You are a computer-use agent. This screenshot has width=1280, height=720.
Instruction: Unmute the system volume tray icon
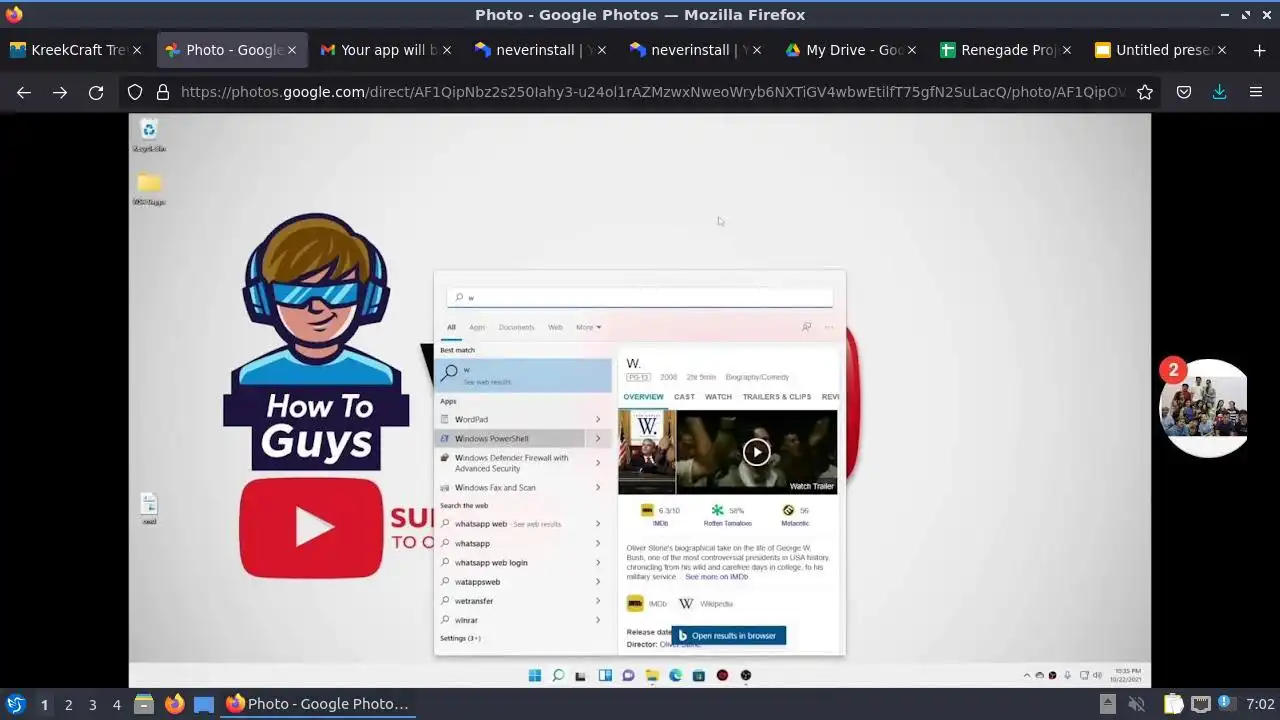[1136, 704]
